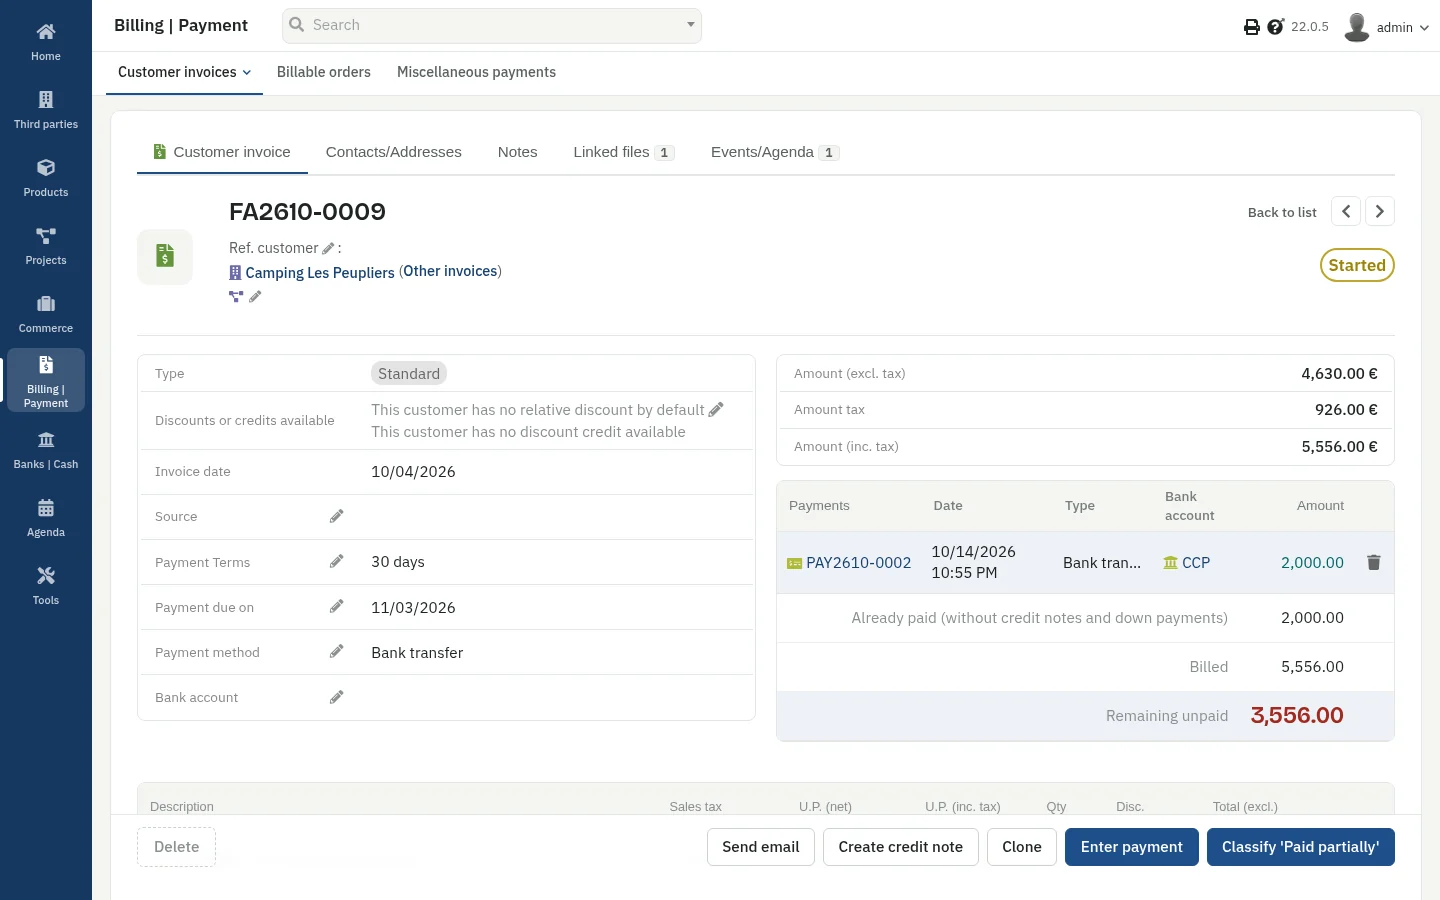Edit the Bank account pencil icon
Image resolution: width=1440 pixels, height=900 pixels.
coord(337,697)
